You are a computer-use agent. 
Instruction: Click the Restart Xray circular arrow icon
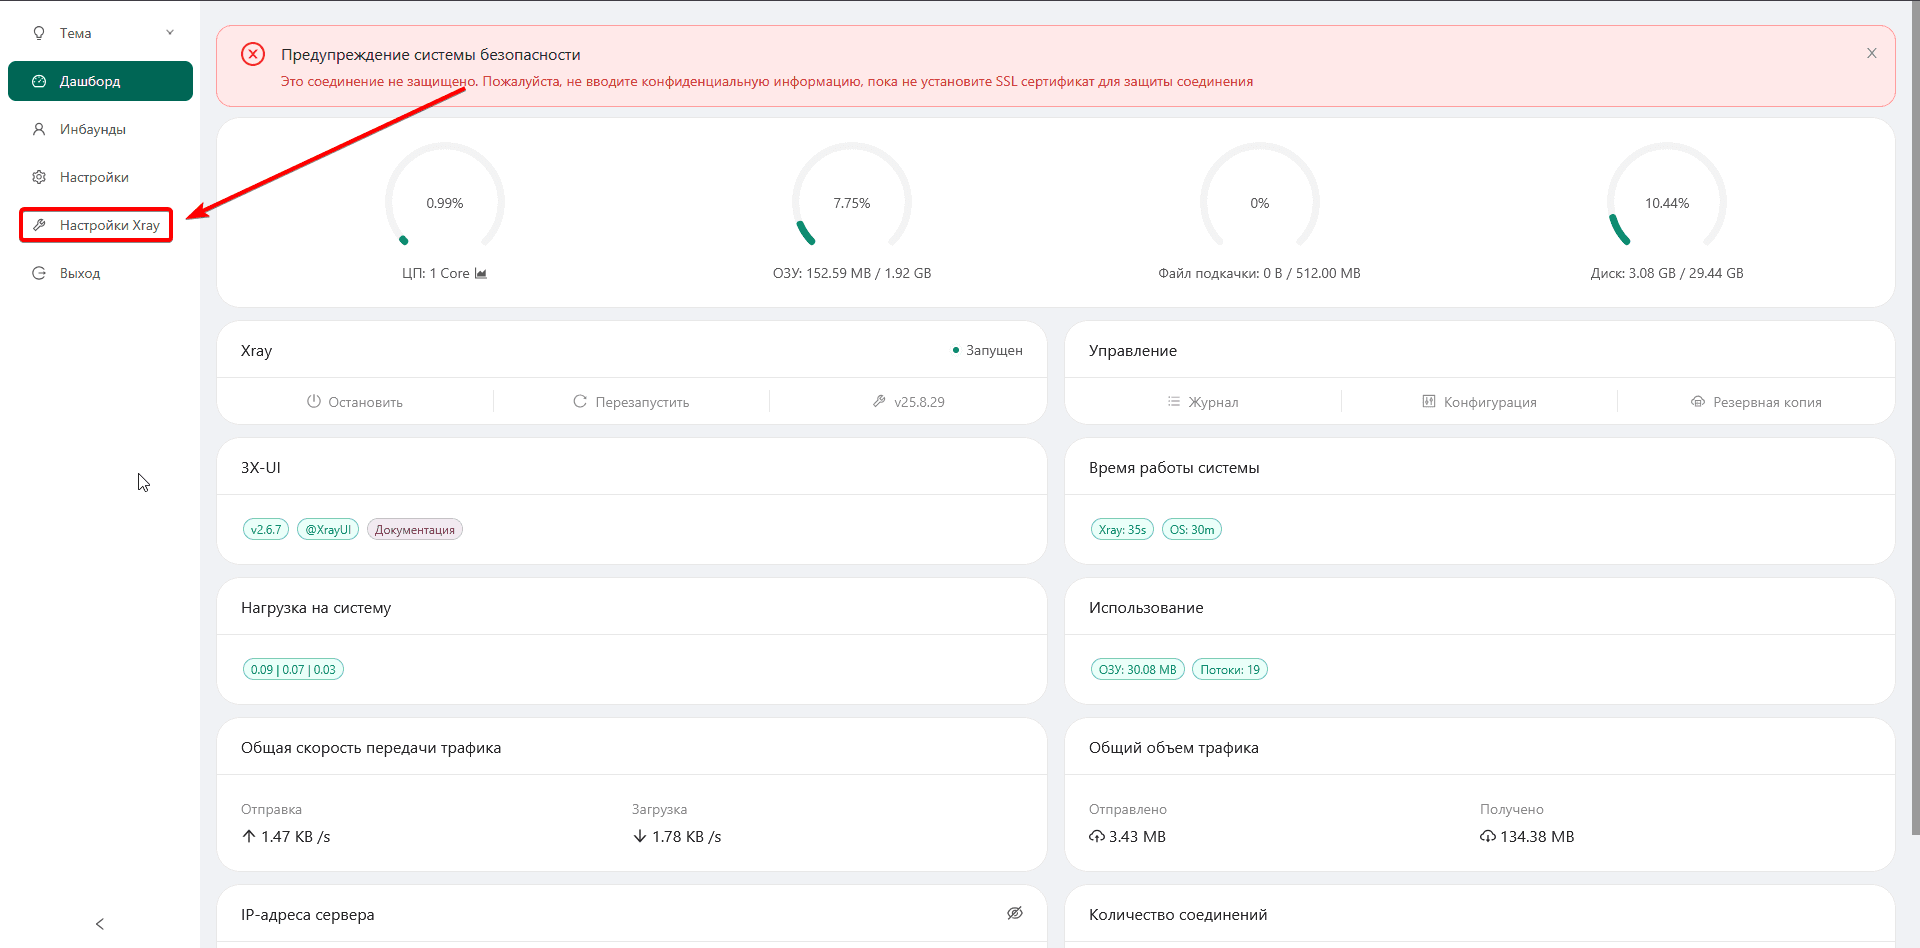point(580,401)
